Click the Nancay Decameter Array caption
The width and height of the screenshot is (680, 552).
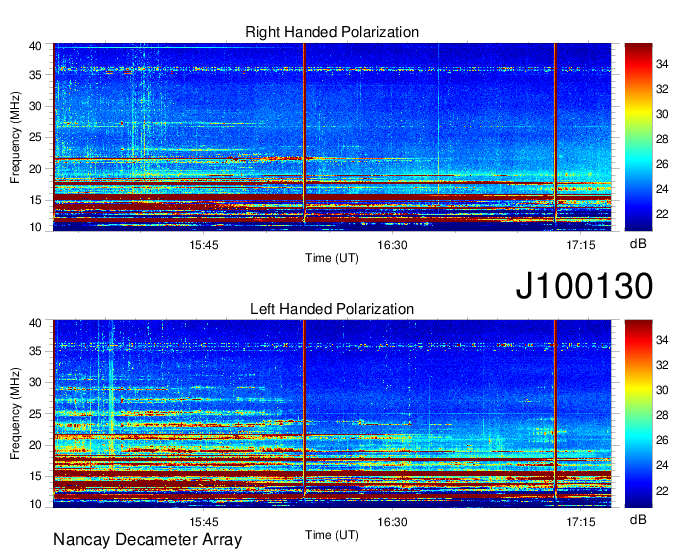pos(147,539)
